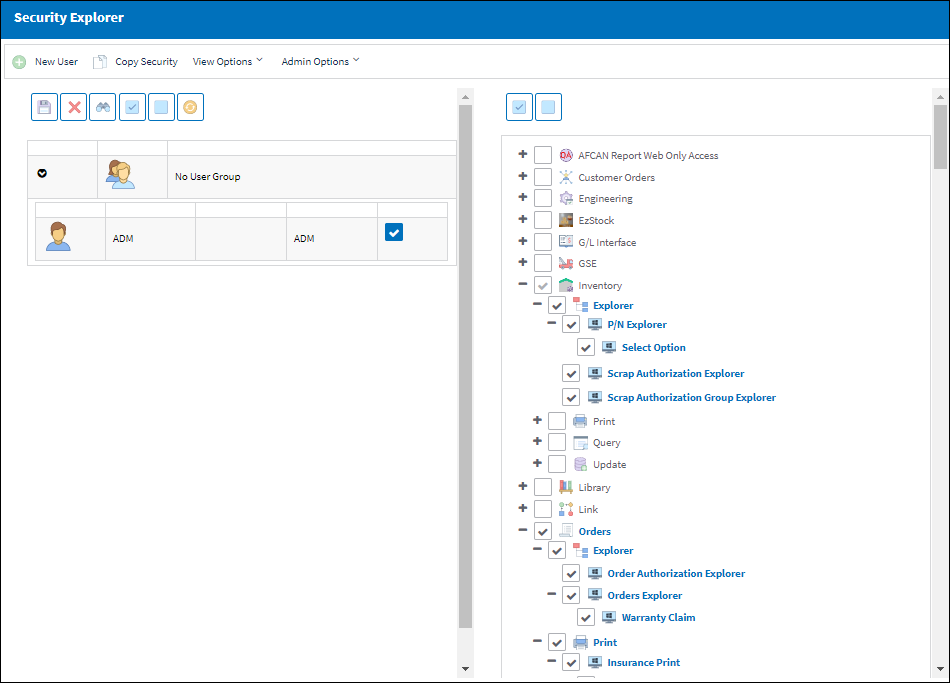Click the binoculars find icon
The height and width of the screenshot is (683, 950).
(103, 107)
